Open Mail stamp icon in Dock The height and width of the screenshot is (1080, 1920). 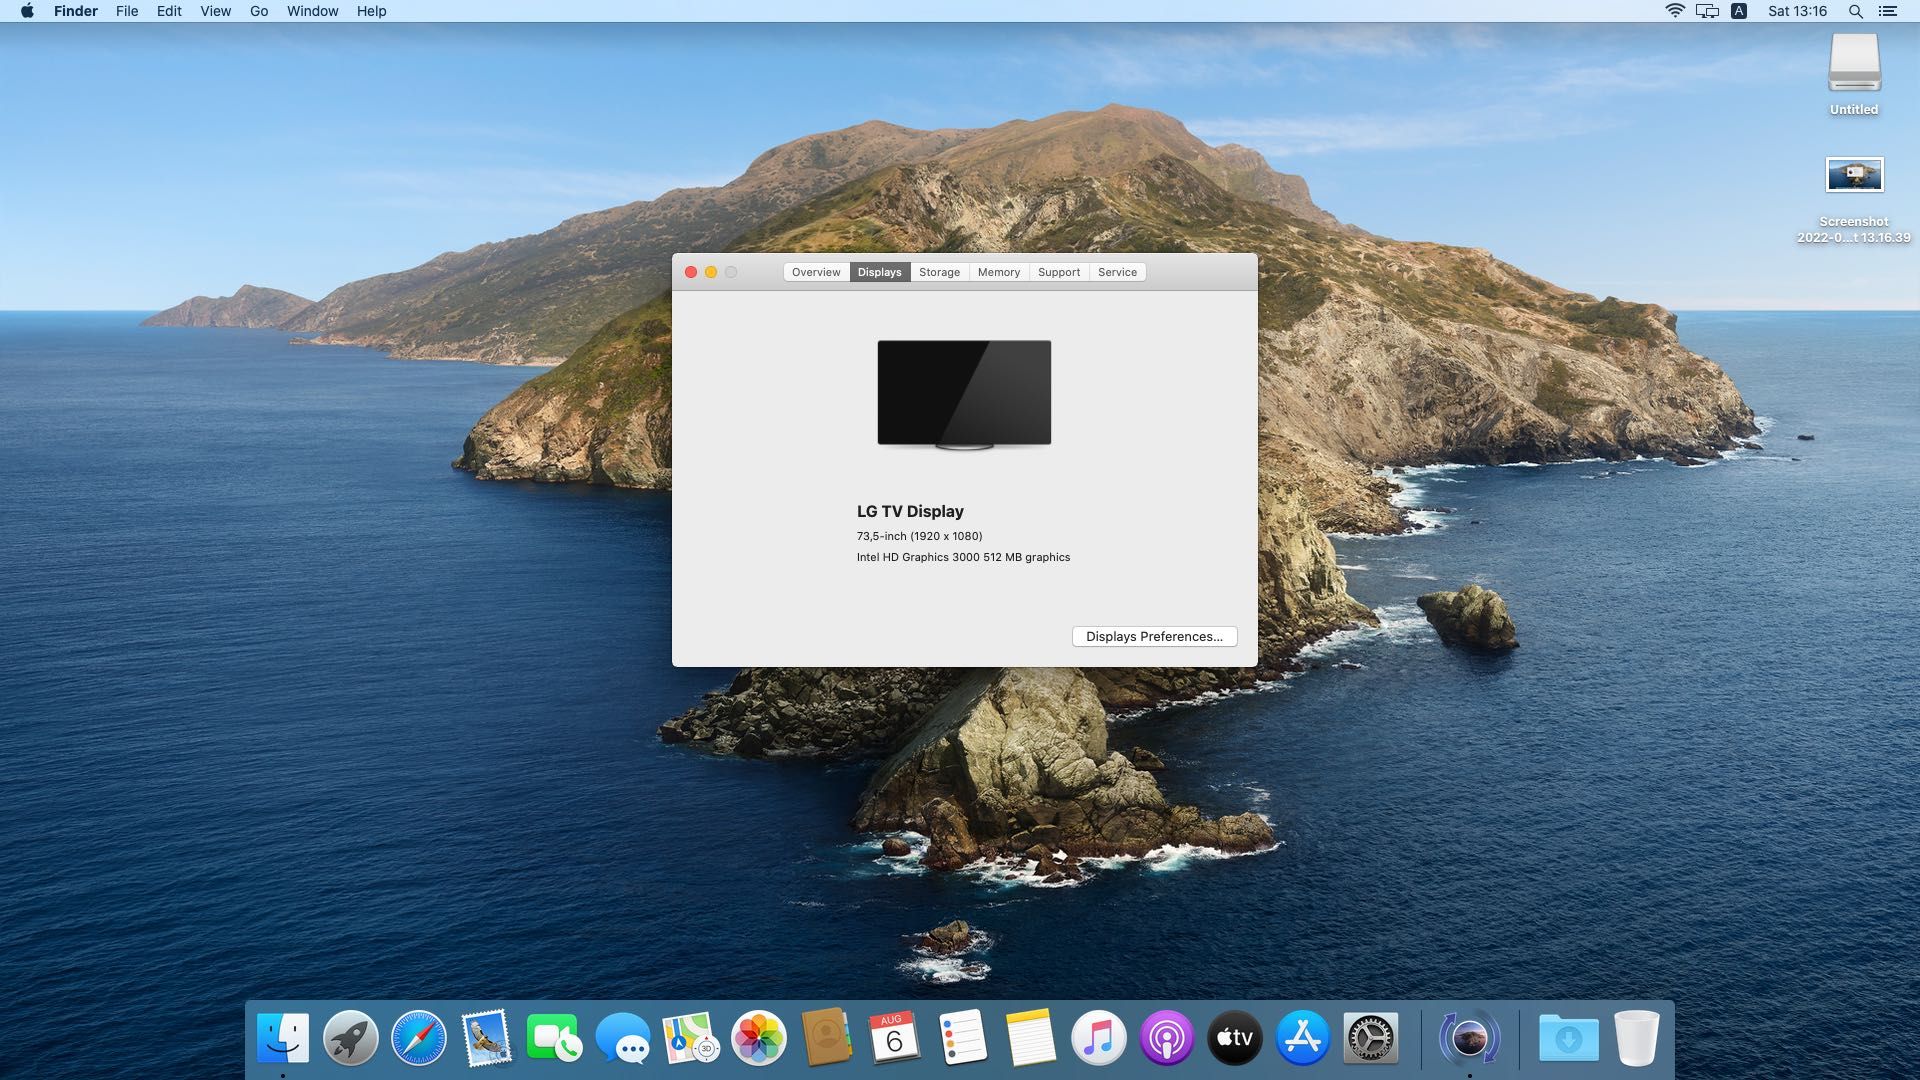tap(487, 1038)
